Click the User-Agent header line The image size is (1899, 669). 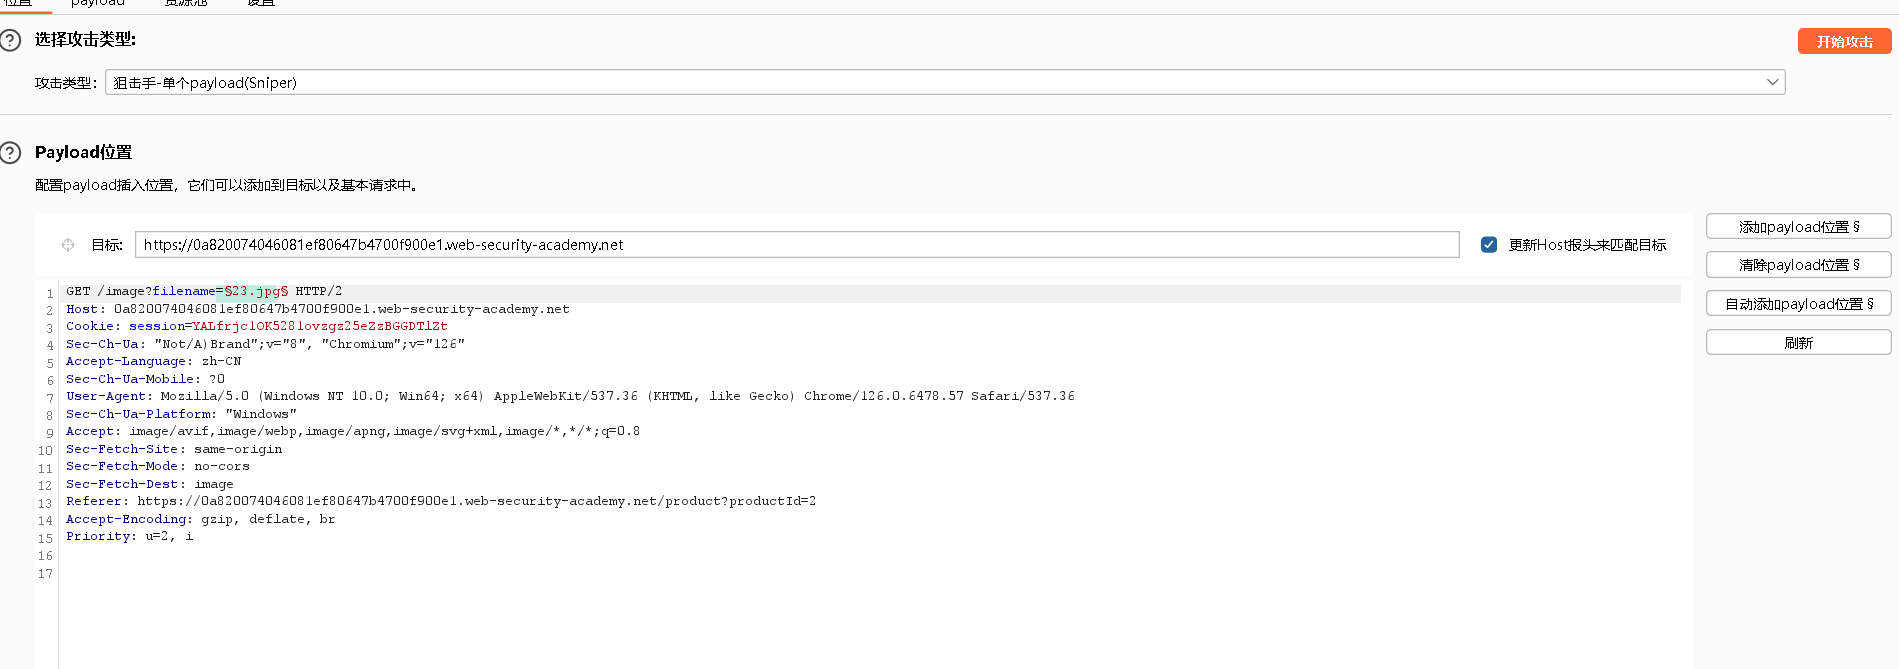[x=570, y=396]
